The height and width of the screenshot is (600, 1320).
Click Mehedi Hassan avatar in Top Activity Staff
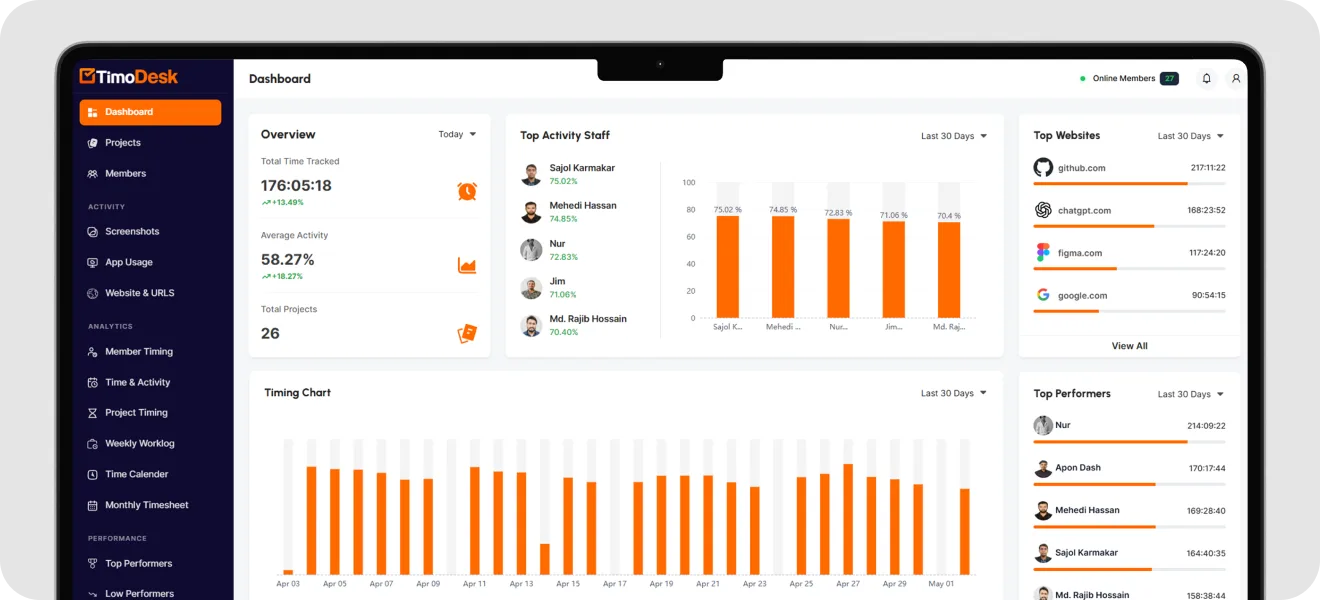pos(531,213)
